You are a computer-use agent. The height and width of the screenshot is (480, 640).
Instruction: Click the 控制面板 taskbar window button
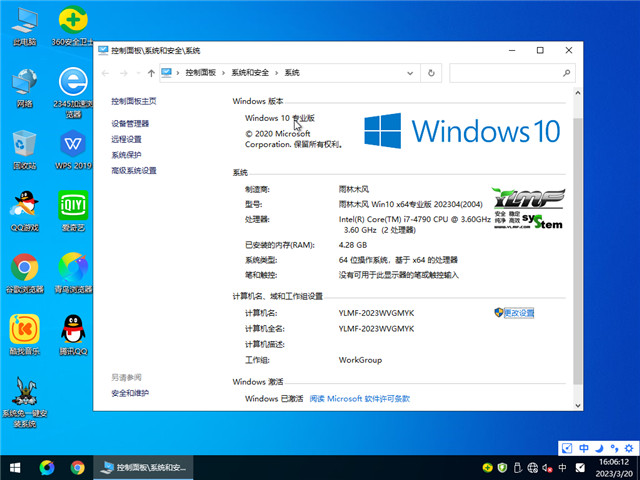143,467
